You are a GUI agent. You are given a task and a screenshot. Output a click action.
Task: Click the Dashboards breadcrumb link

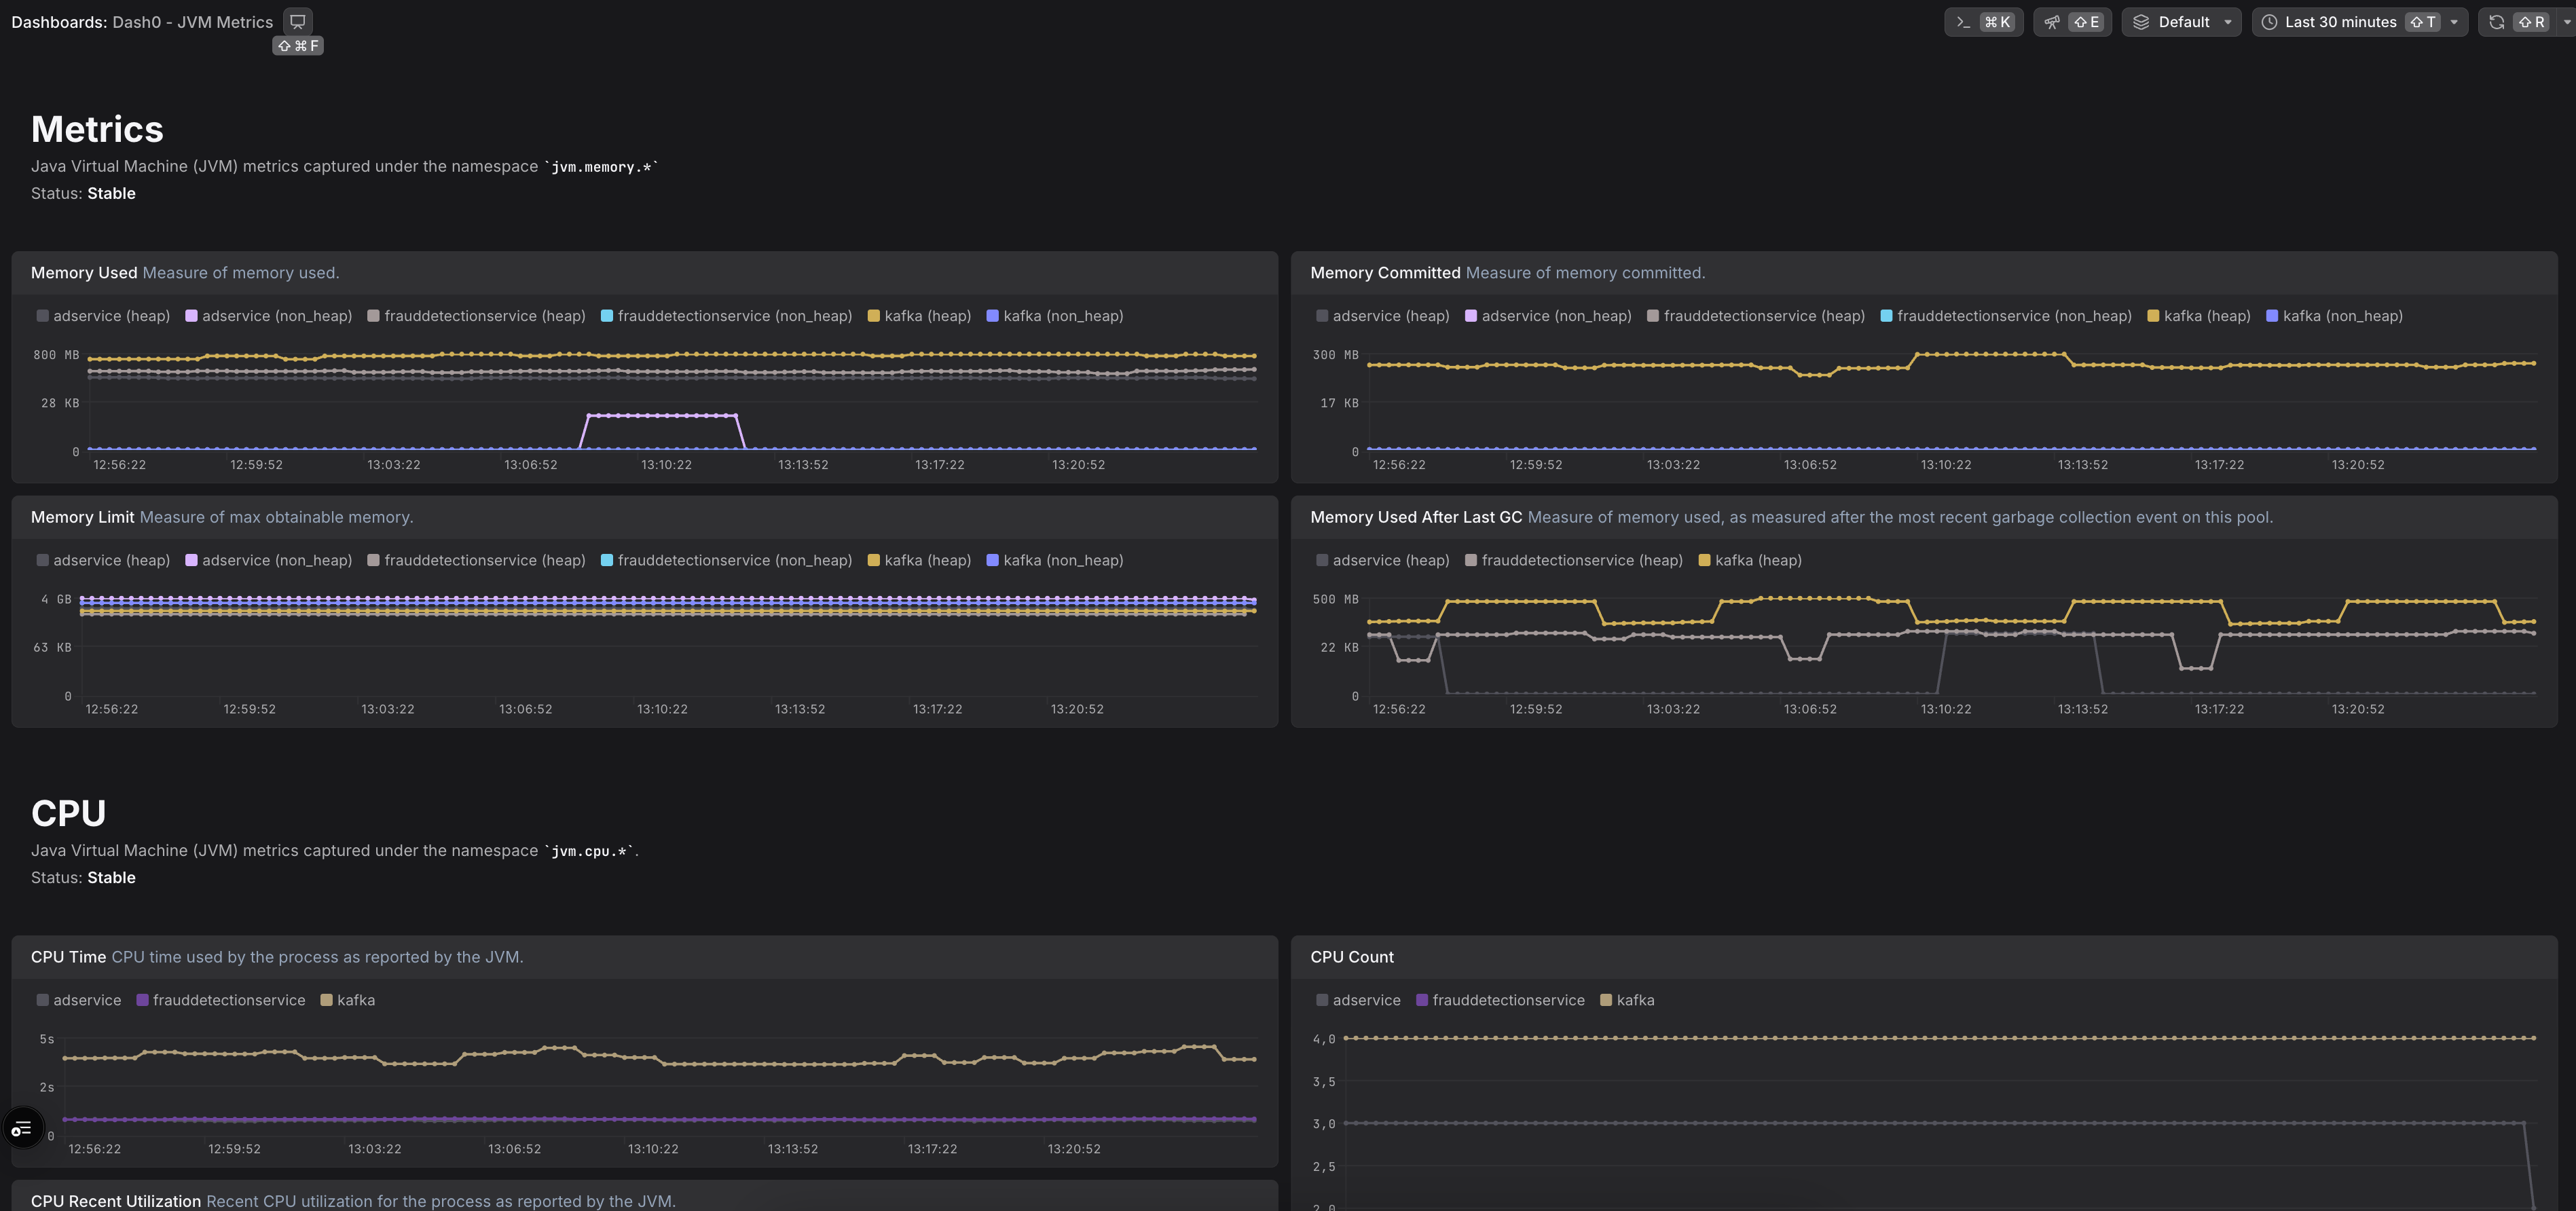pyautogui.click(x=57, y=22)
